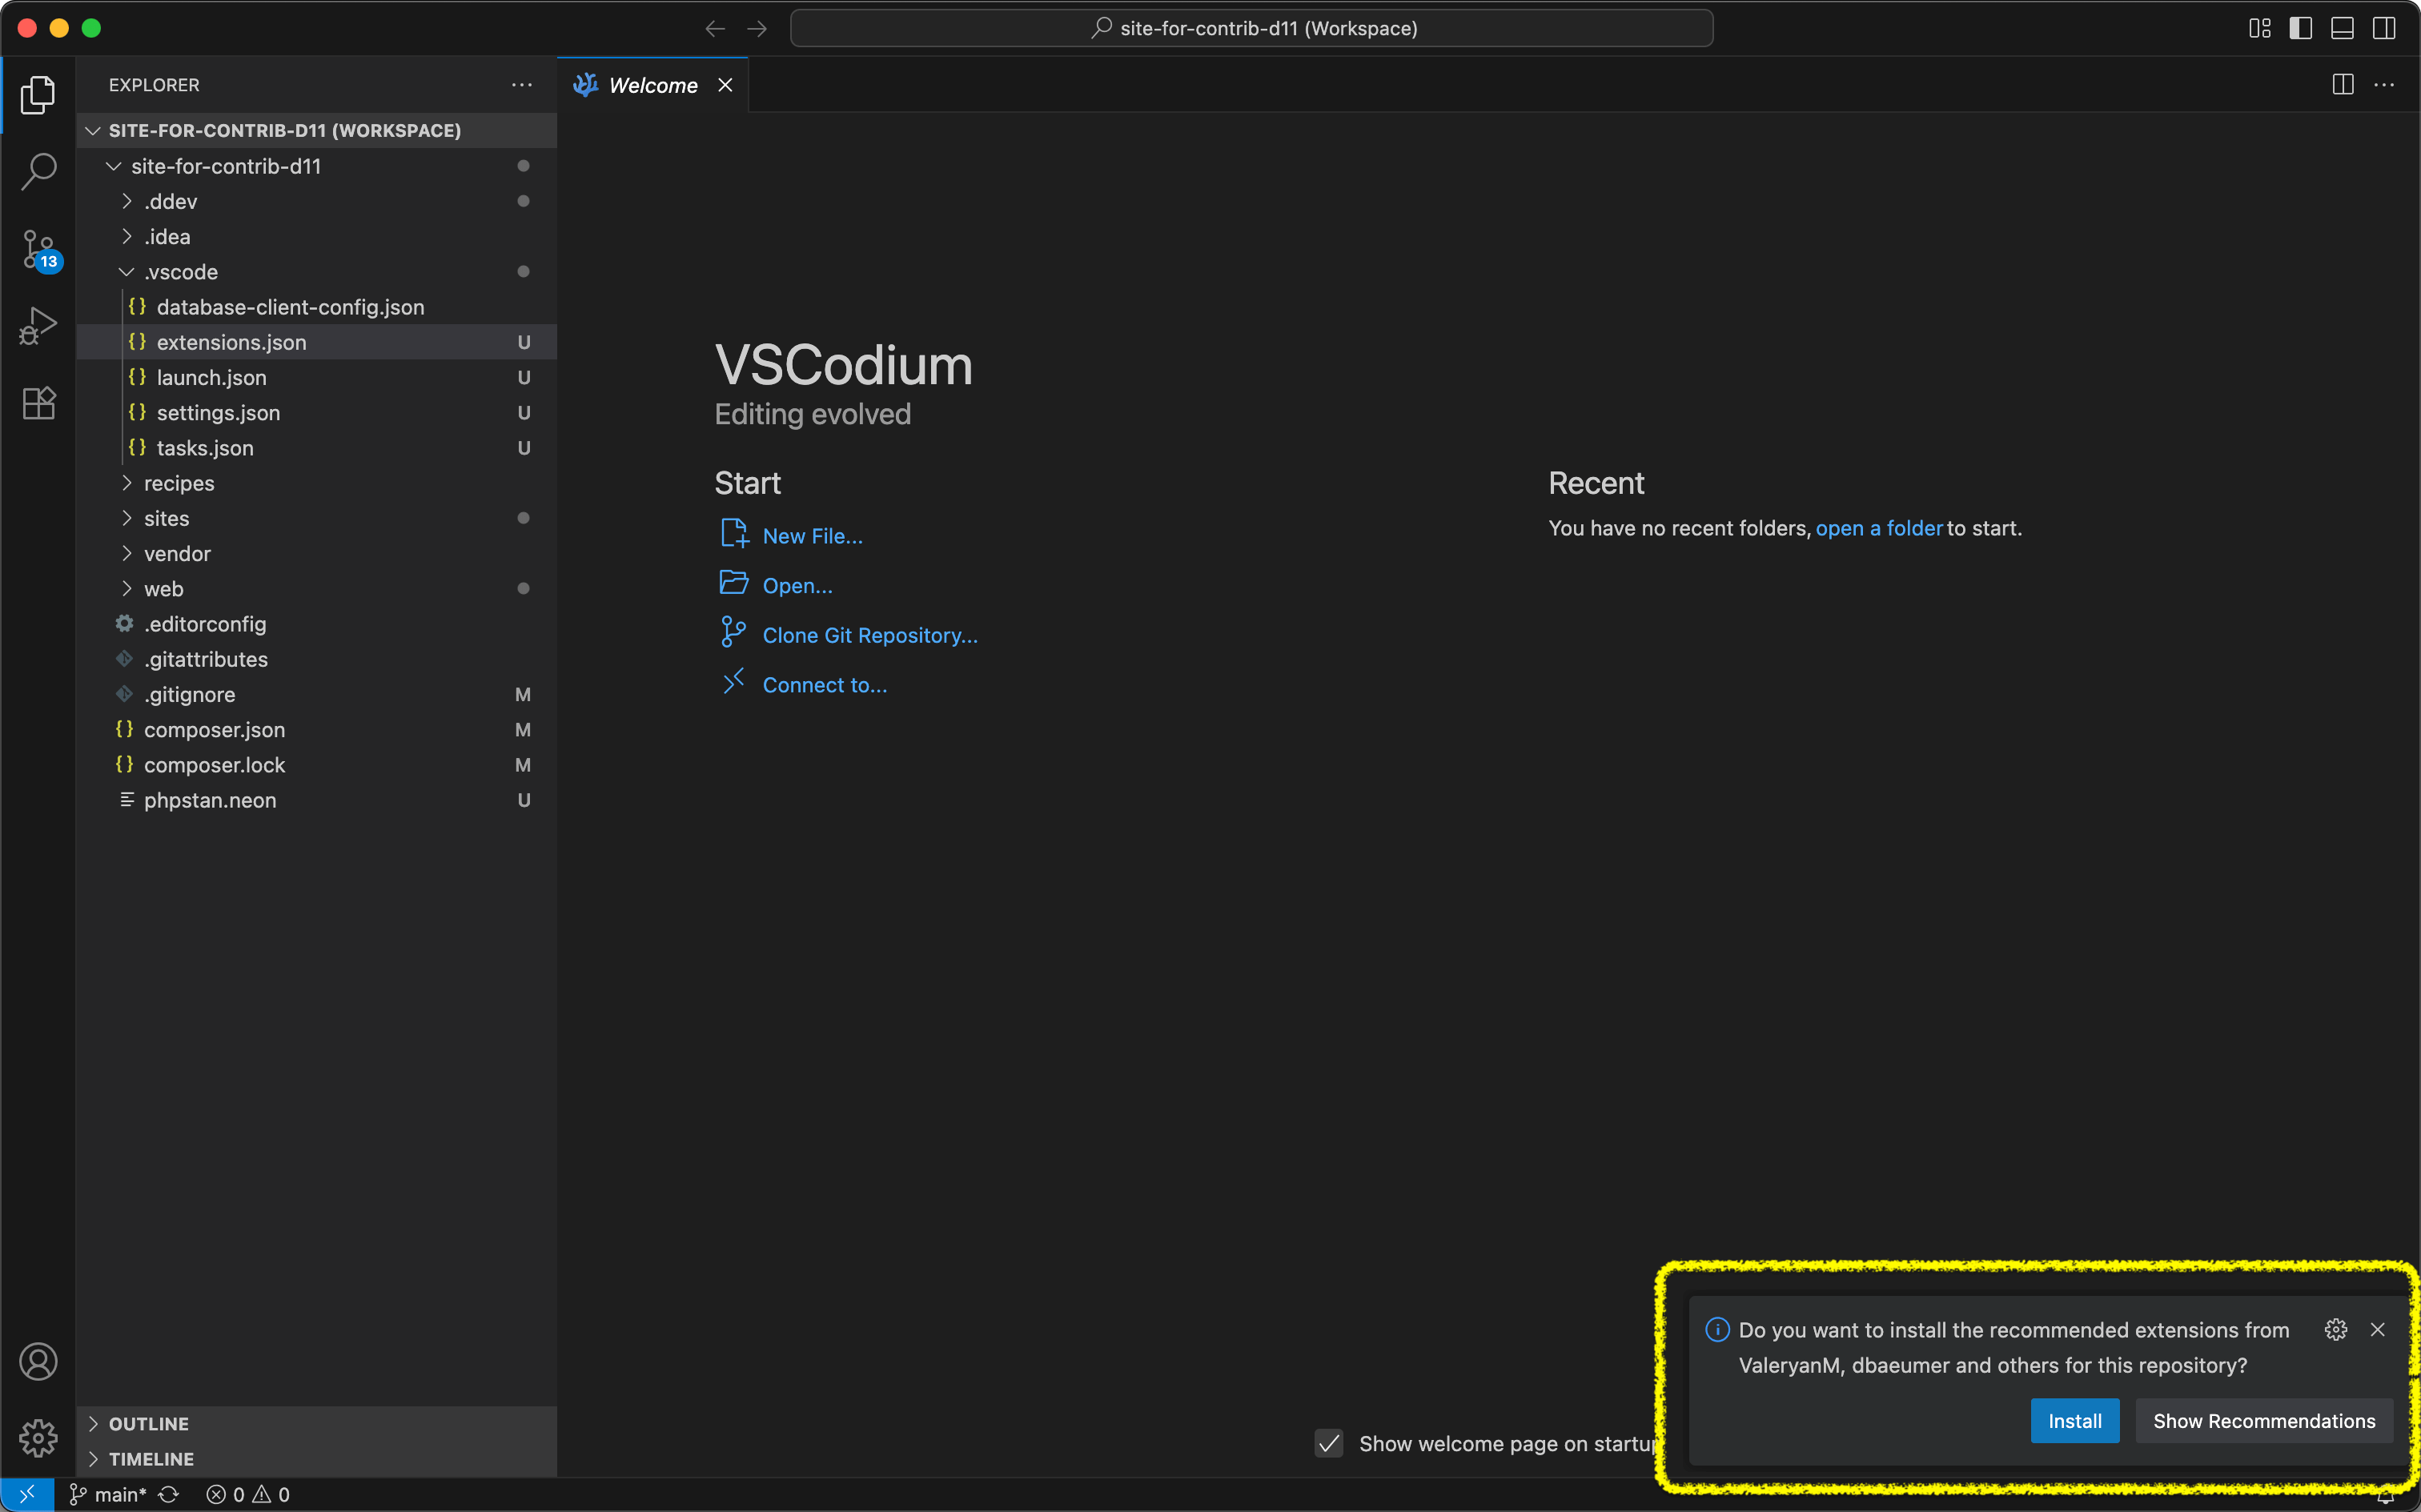The height and width of the screenshot is (1512, 2421).
Task: Toggle the primary sidebar visibility
Action: (2300, 28)
